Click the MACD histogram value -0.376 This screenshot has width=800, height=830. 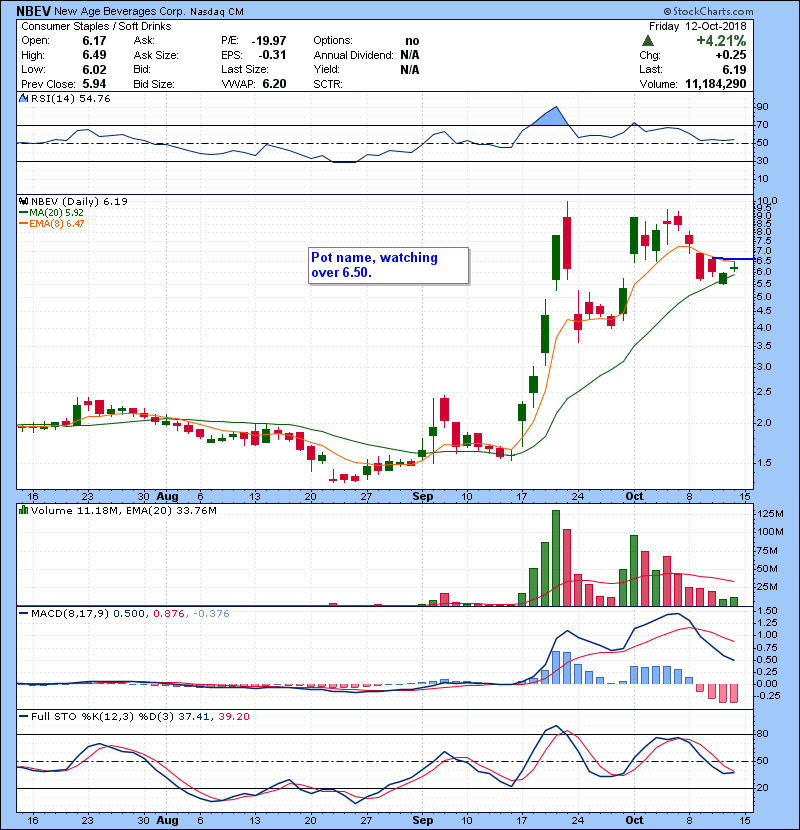point(211,614)
